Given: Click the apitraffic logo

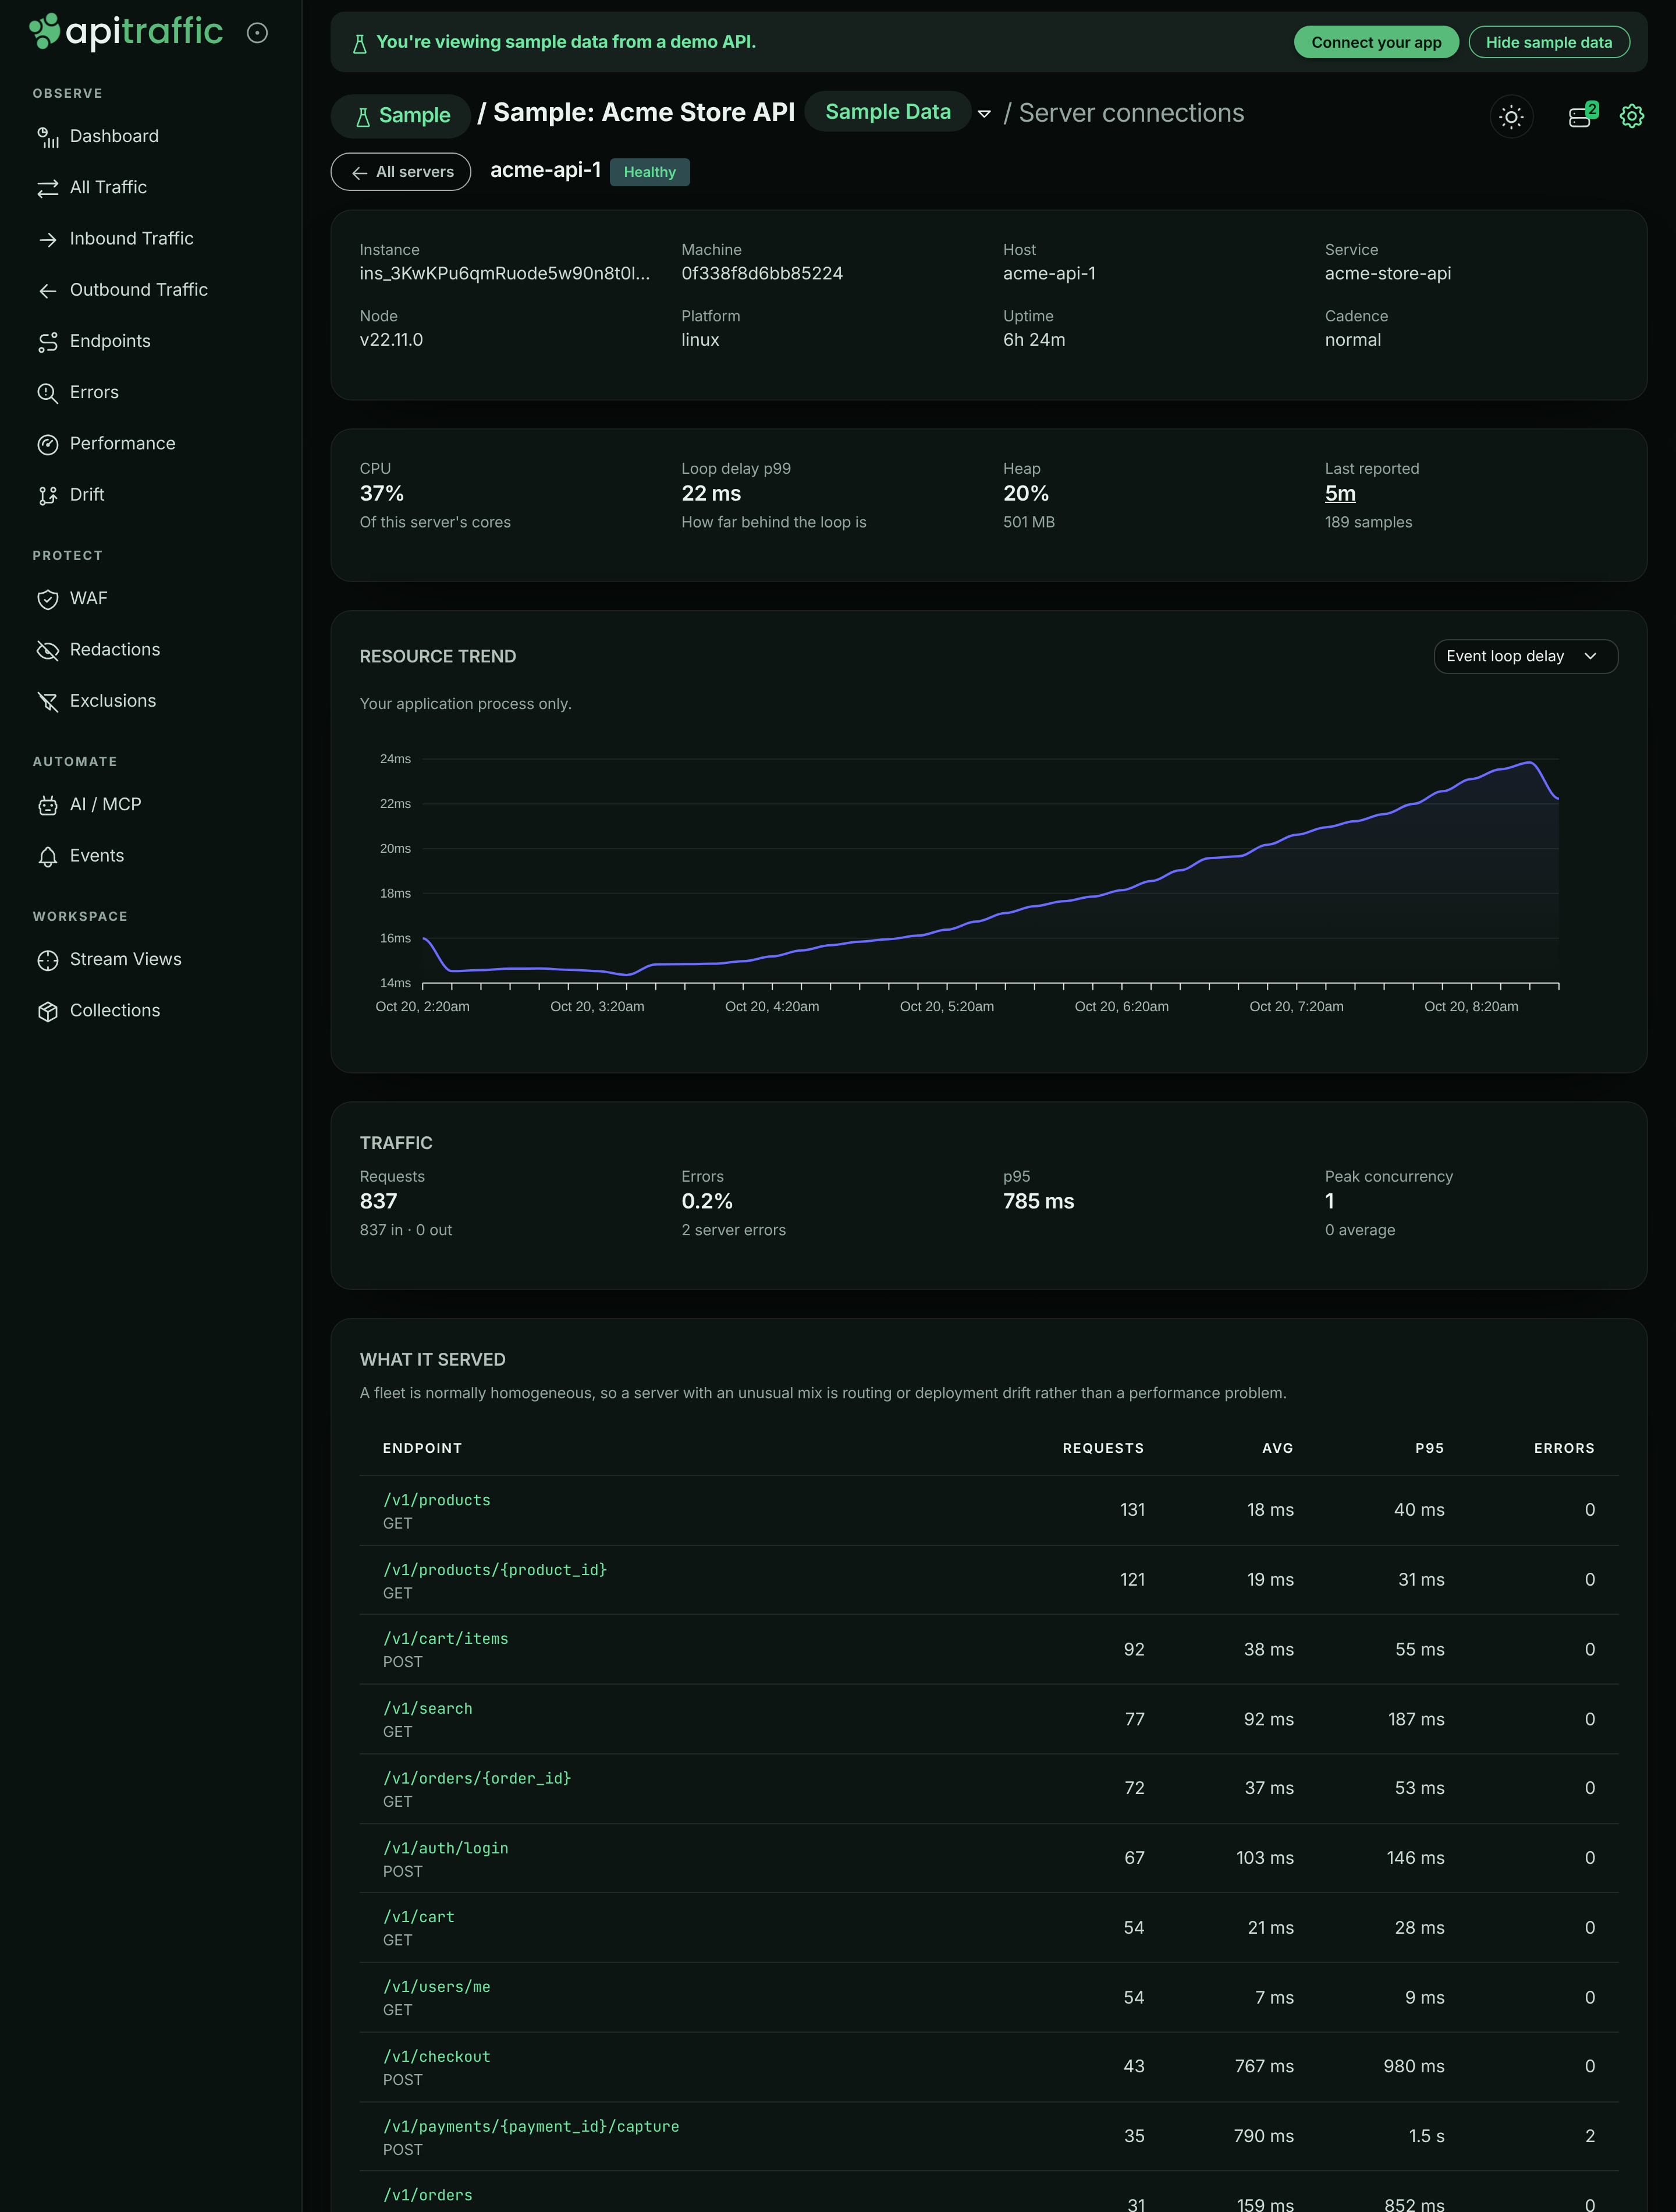Looking at the screenshot, I should pos(125,32).
